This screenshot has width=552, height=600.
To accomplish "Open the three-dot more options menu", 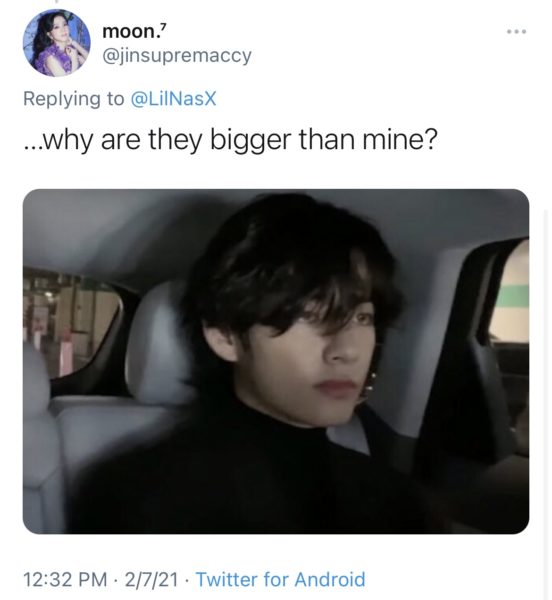I will click(516, 31).
